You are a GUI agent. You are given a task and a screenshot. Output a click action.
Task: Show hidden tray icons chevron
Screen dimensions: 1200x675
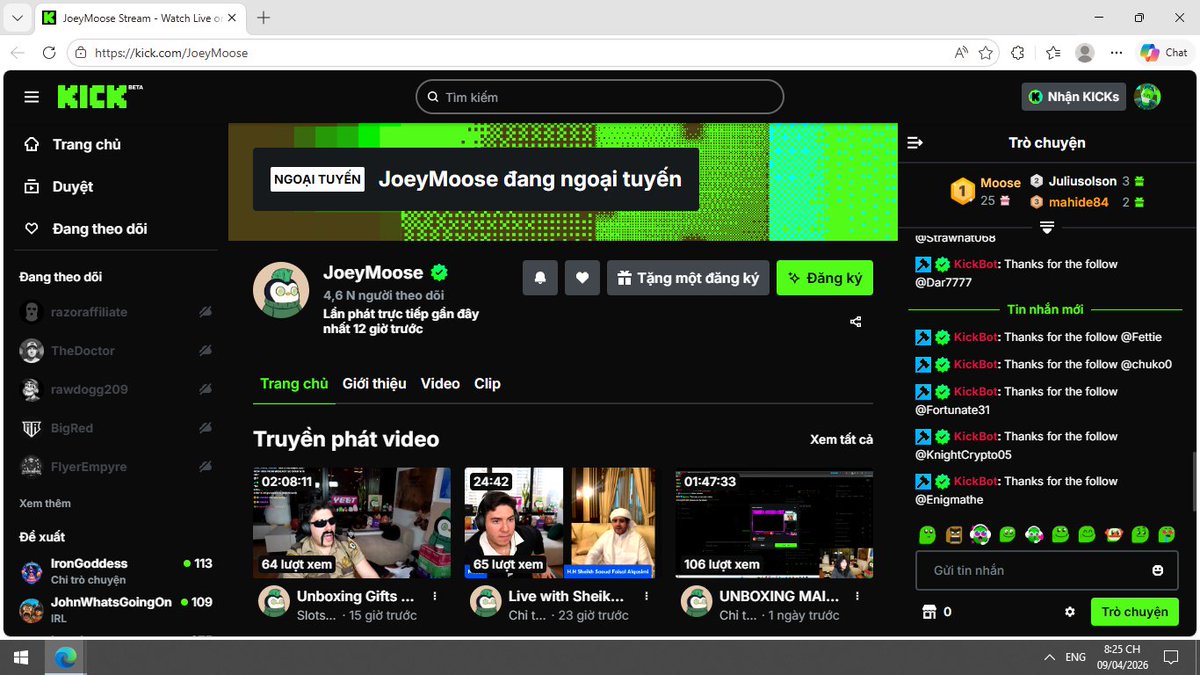point(1049,657)
